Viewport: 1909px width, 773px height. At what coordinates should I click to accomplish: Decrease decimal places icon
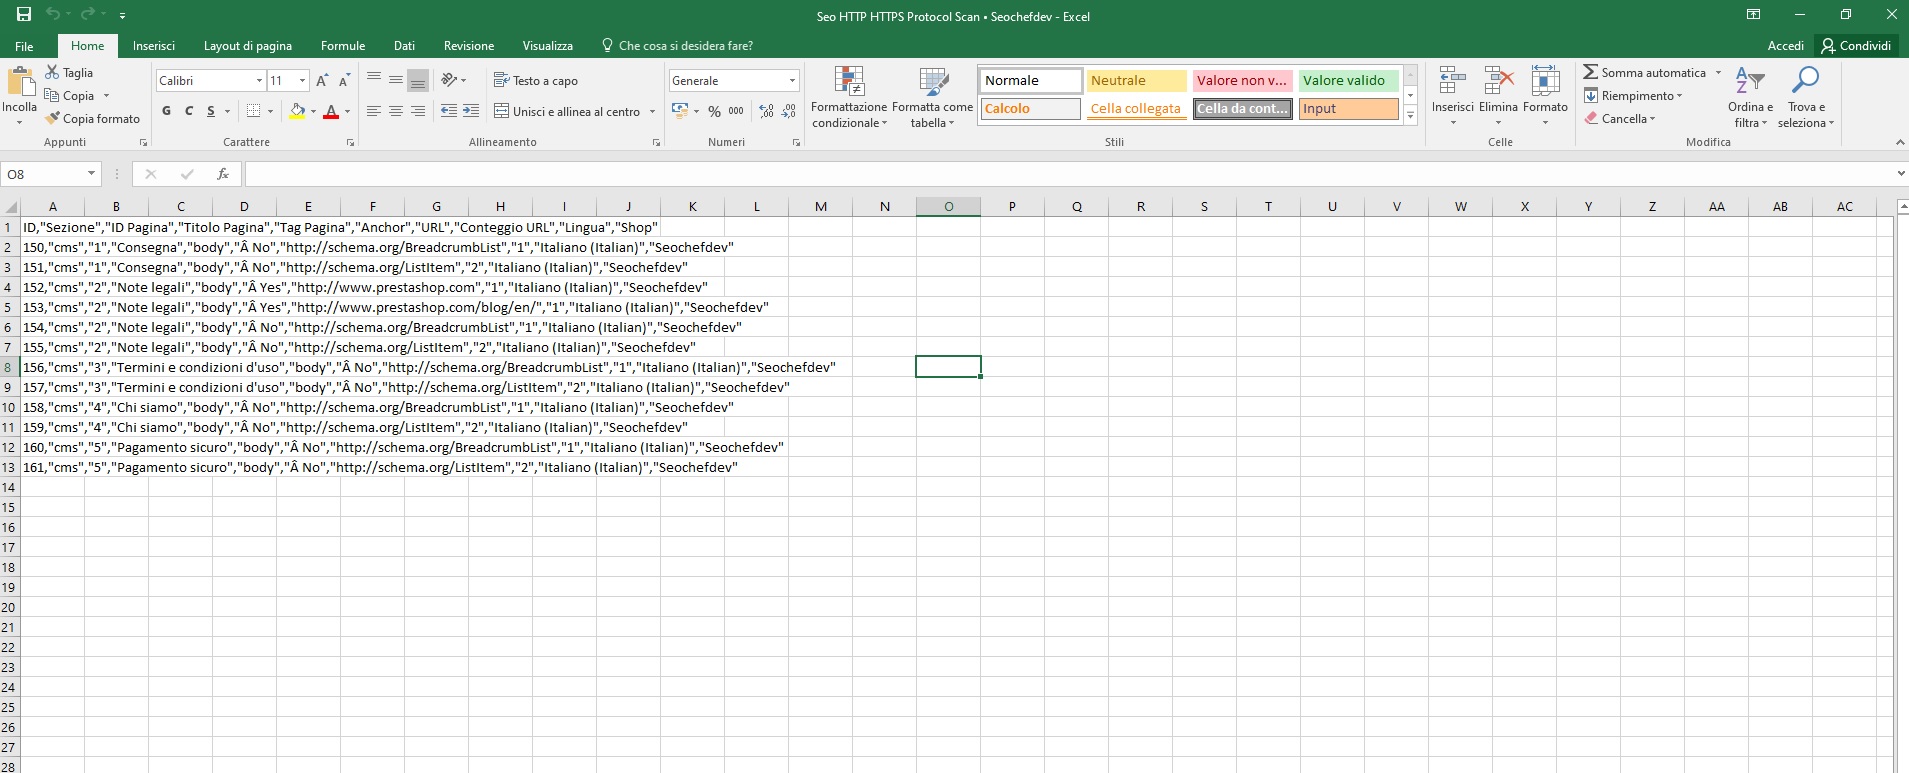[x=789, y=111]
